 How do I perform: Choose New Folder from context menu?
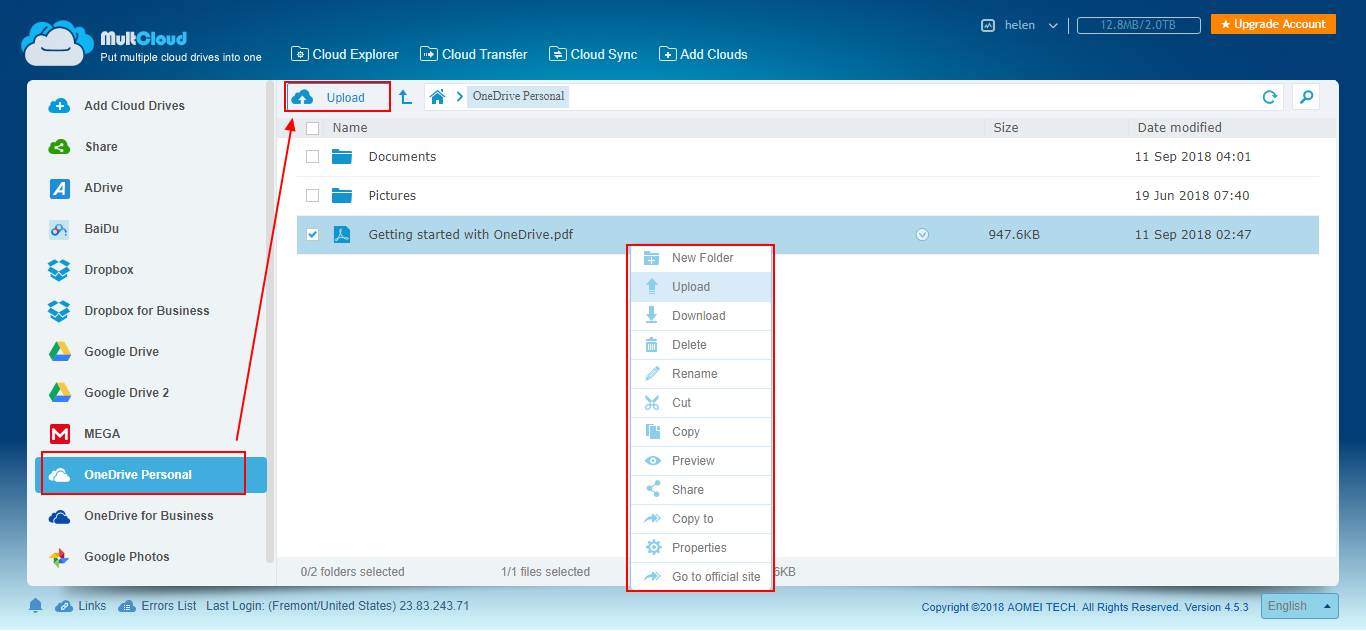tap(701, 258)
